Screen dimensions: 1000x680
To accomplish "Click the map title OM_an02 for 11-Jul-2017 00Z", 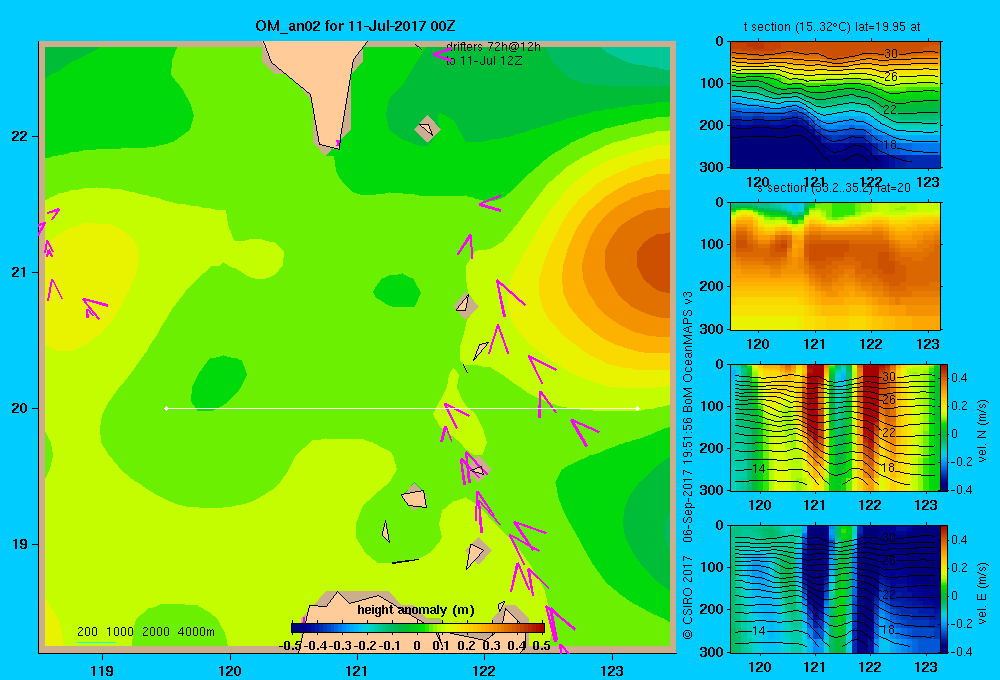I will tap(355, 26).
